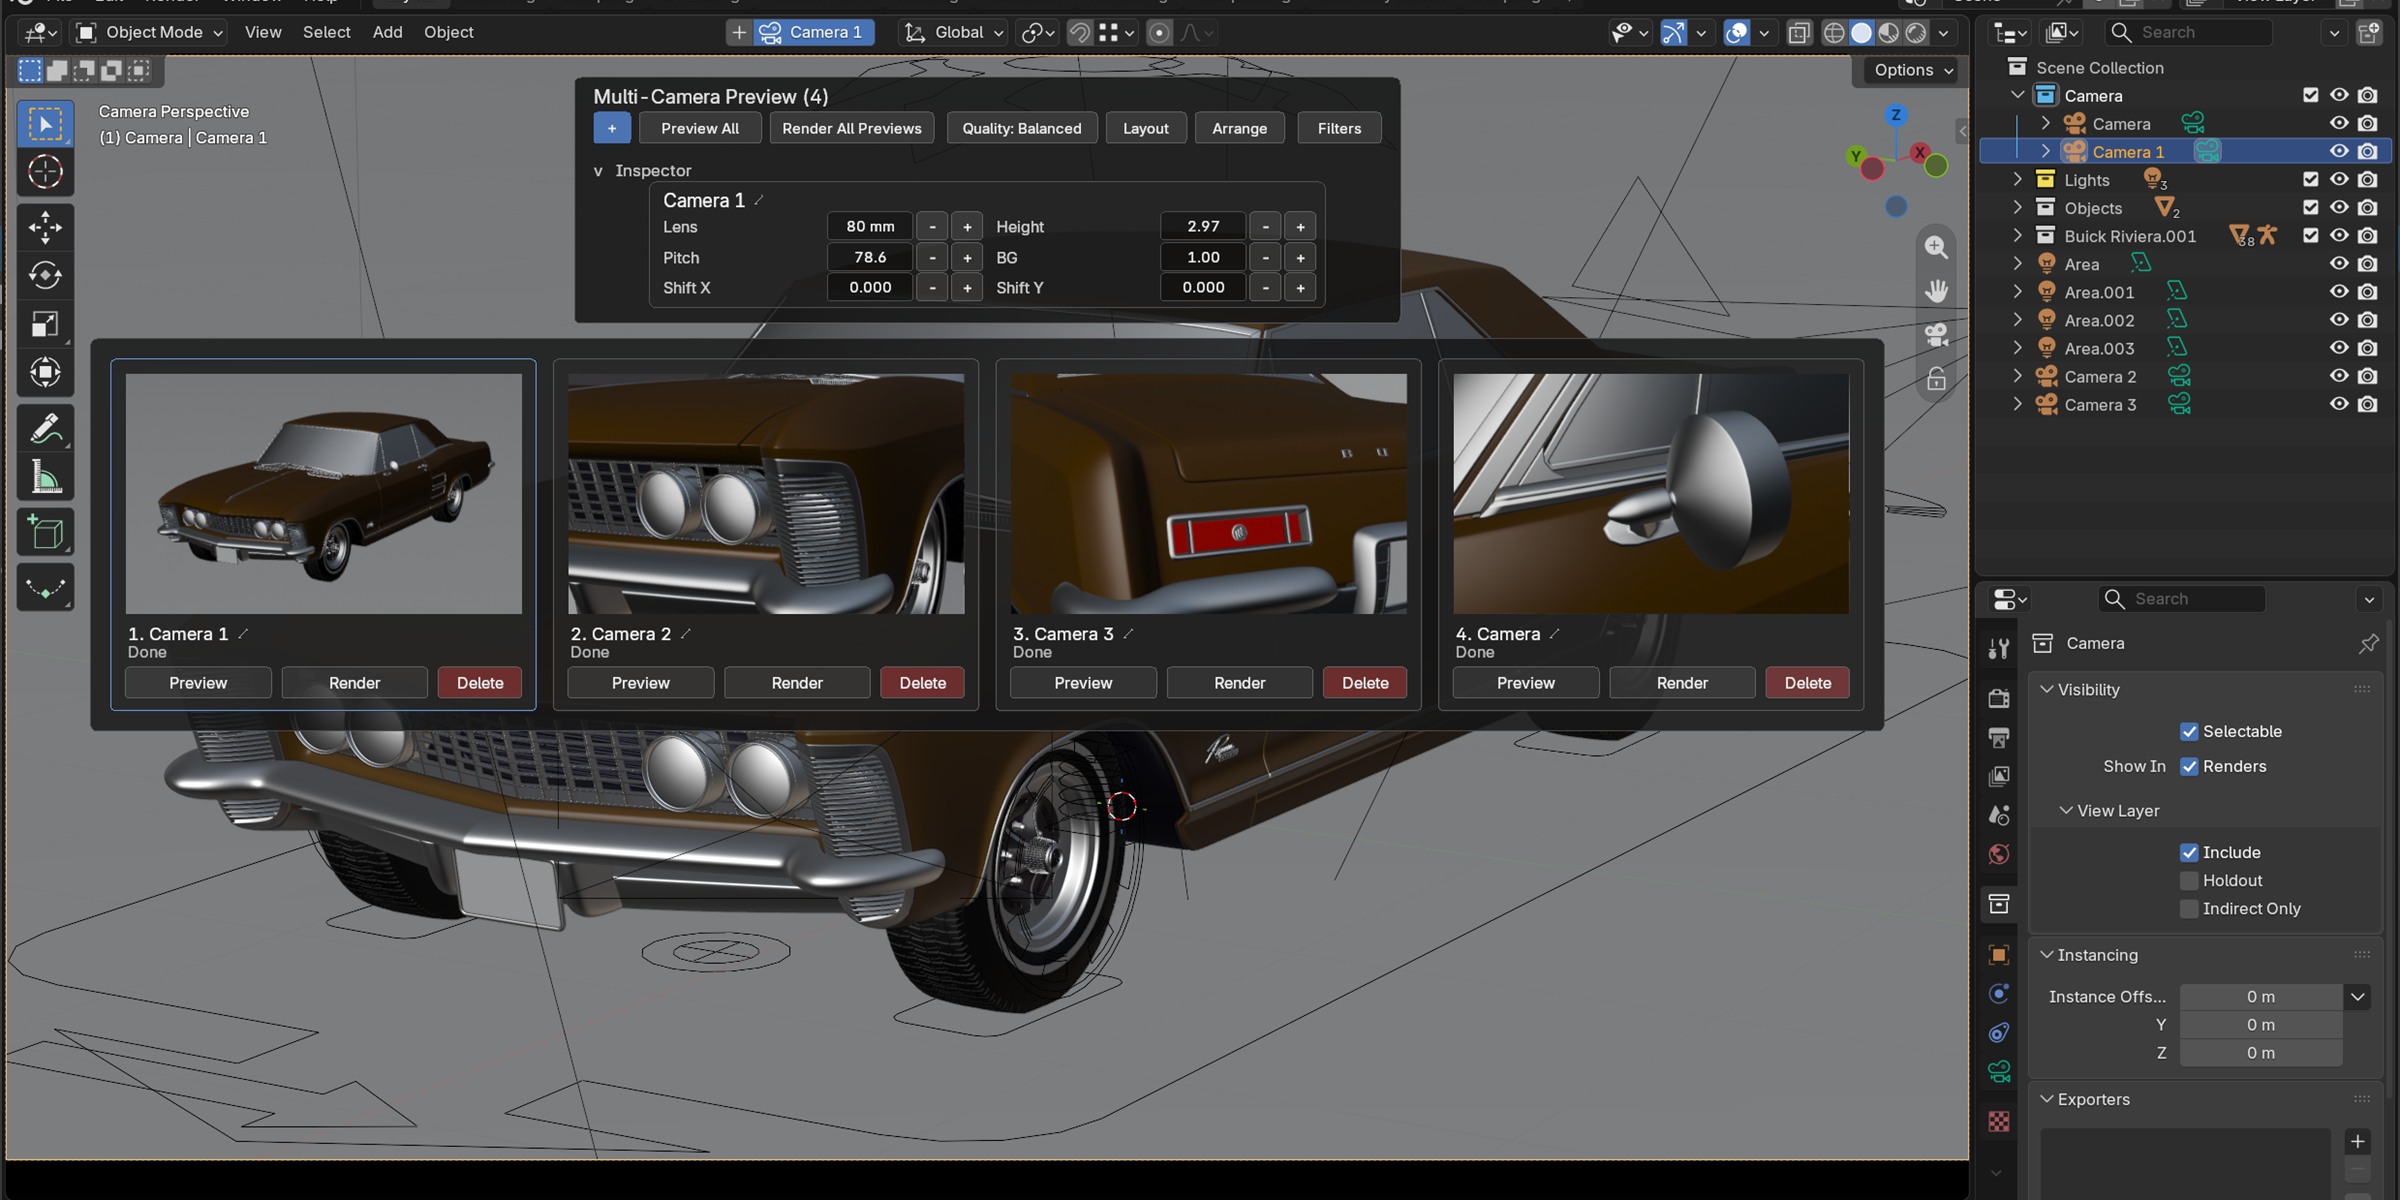Activate the Scale tool
This screenshot has height=1200, width=2400.
tap(45, 324)
